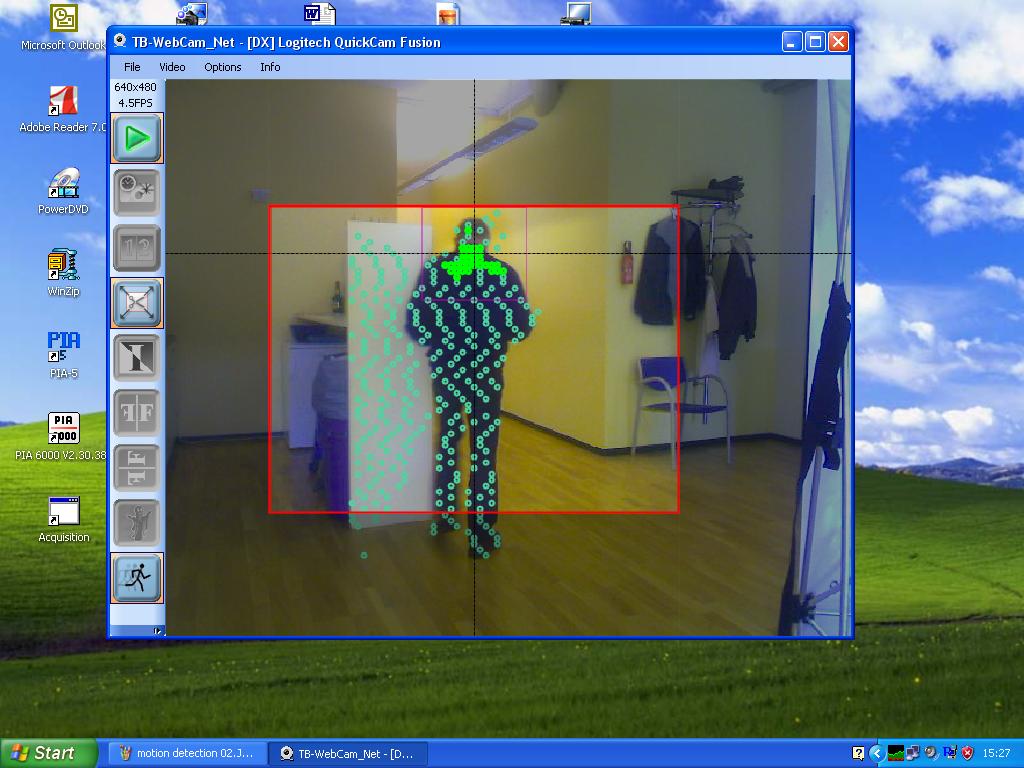The width and height of the screenshot is (1024, 768).
Task: Close the TB-WebCam_Net window
Action: tap(838, 42)
